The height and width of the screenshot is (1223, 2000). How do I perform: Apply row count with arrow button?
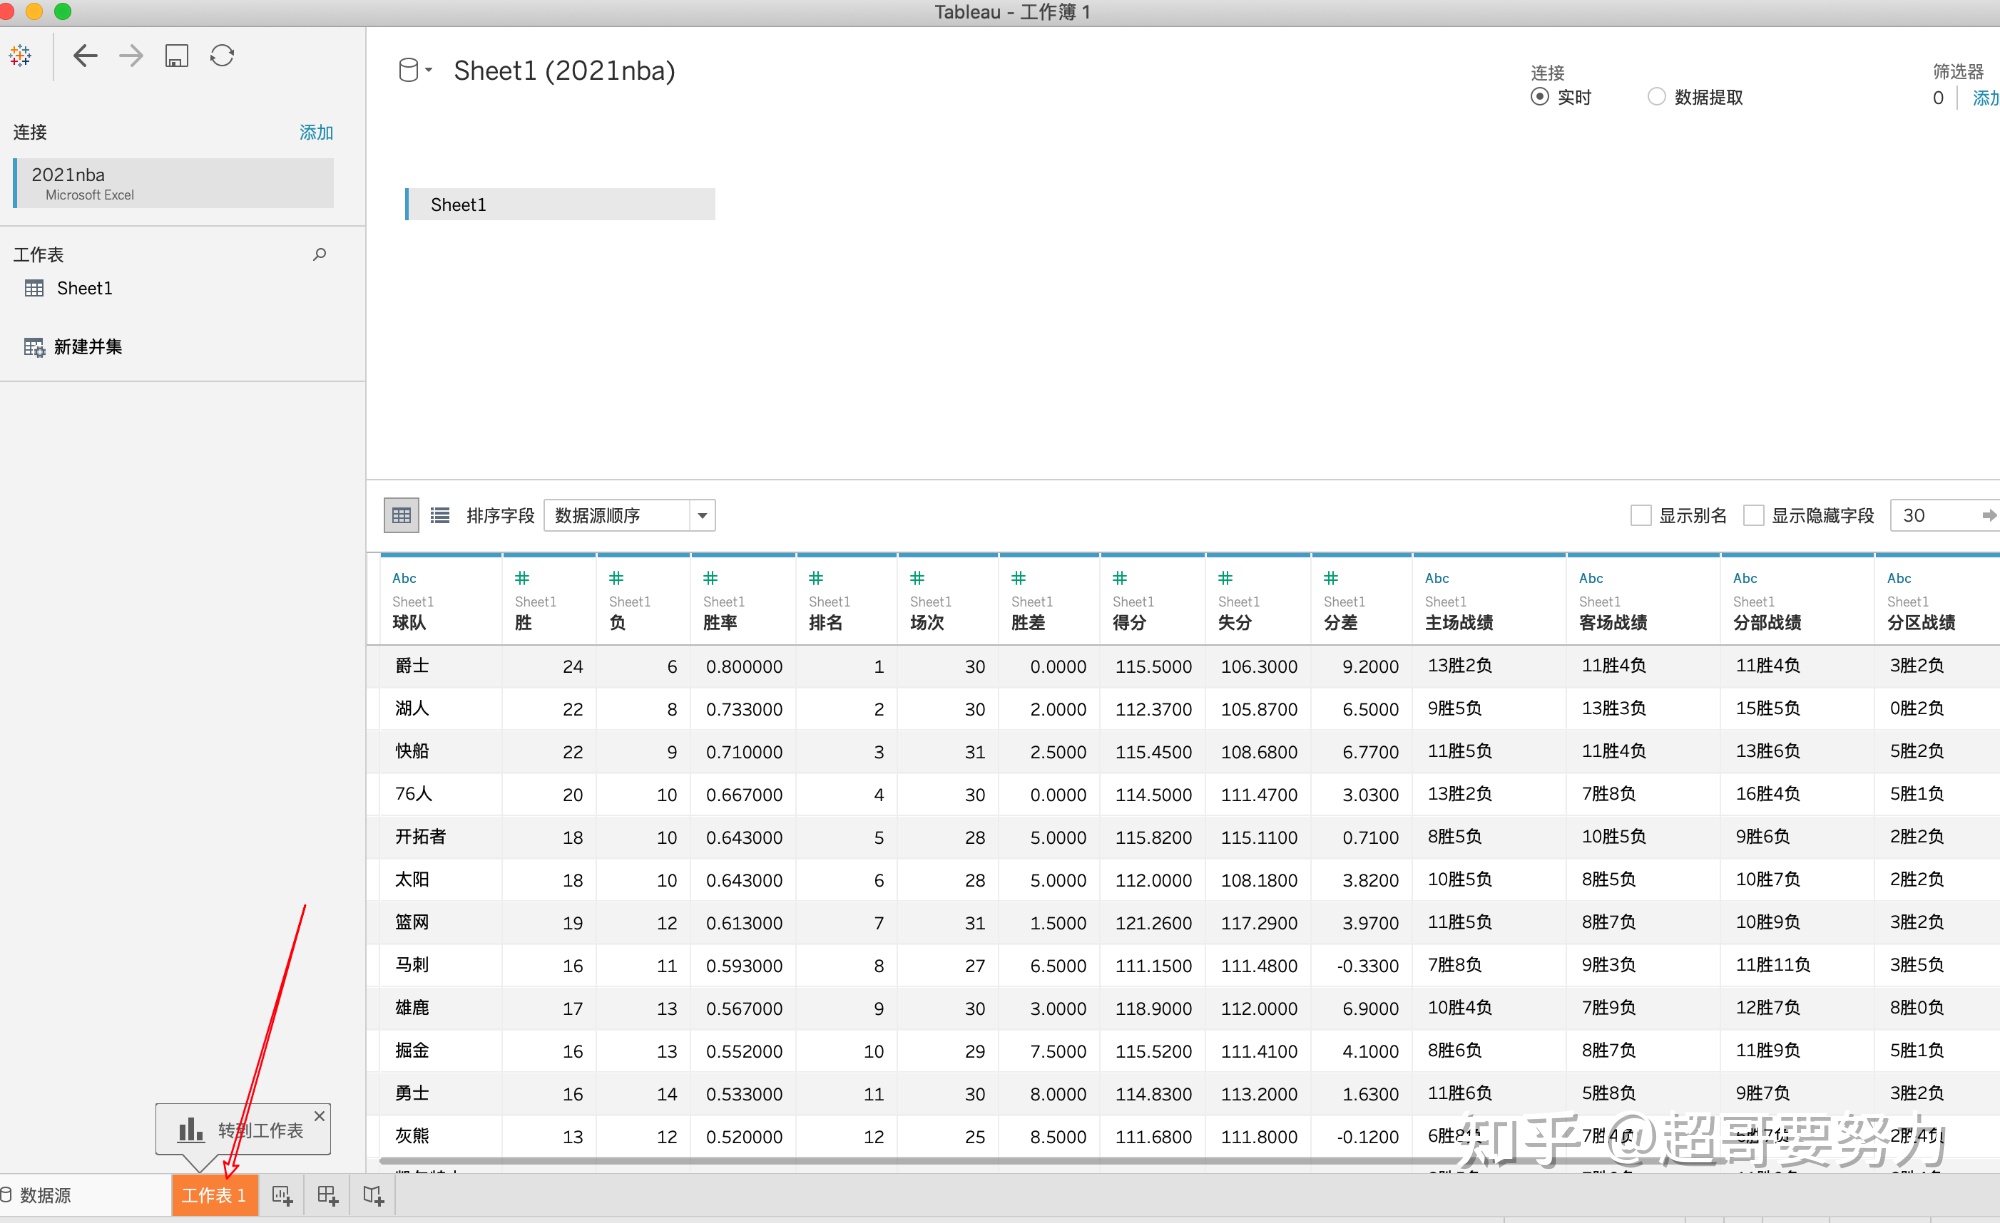1989,515
